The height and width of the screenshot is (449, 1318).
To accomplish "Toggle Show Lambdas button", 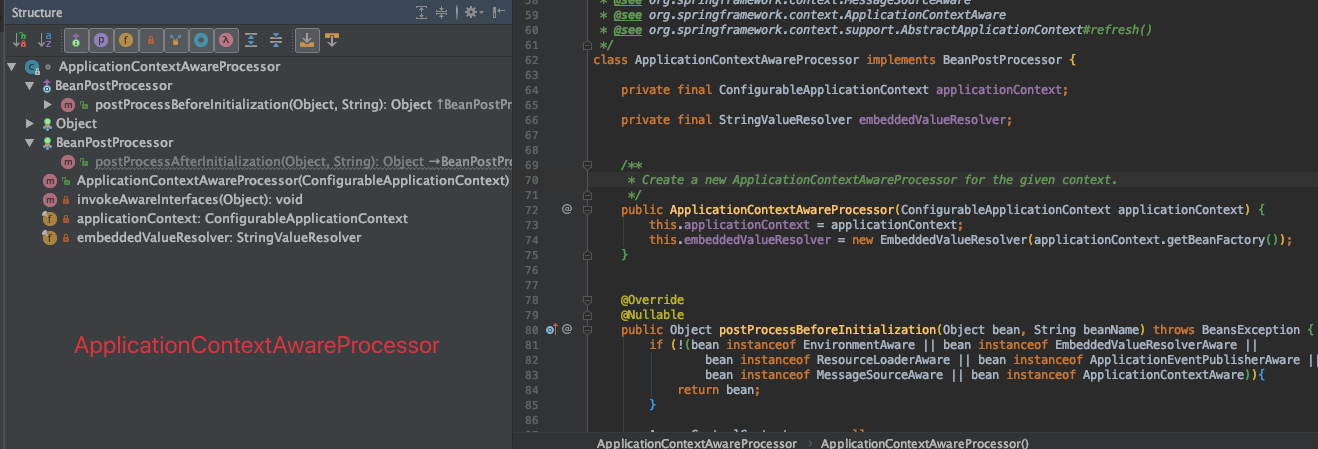I will coord(226,40).
